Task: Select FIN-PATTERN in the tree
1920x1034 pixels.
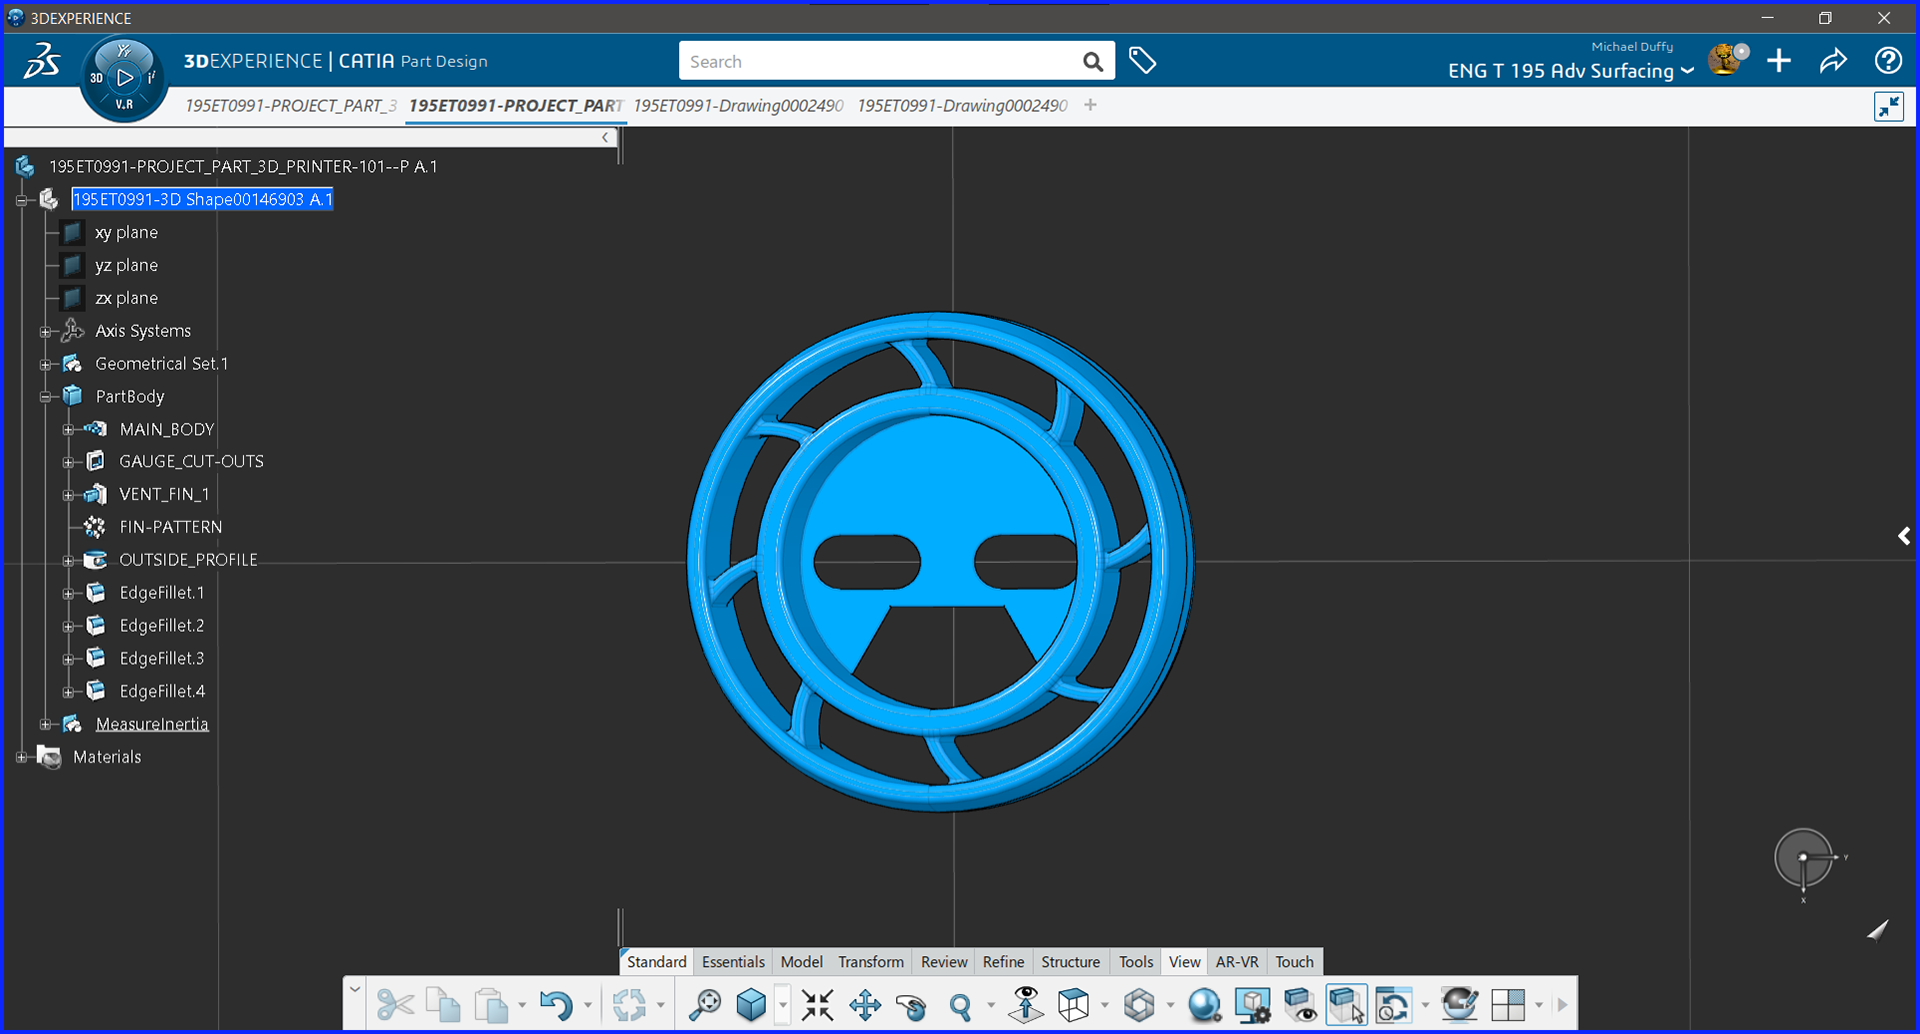Action: [171, 527]
